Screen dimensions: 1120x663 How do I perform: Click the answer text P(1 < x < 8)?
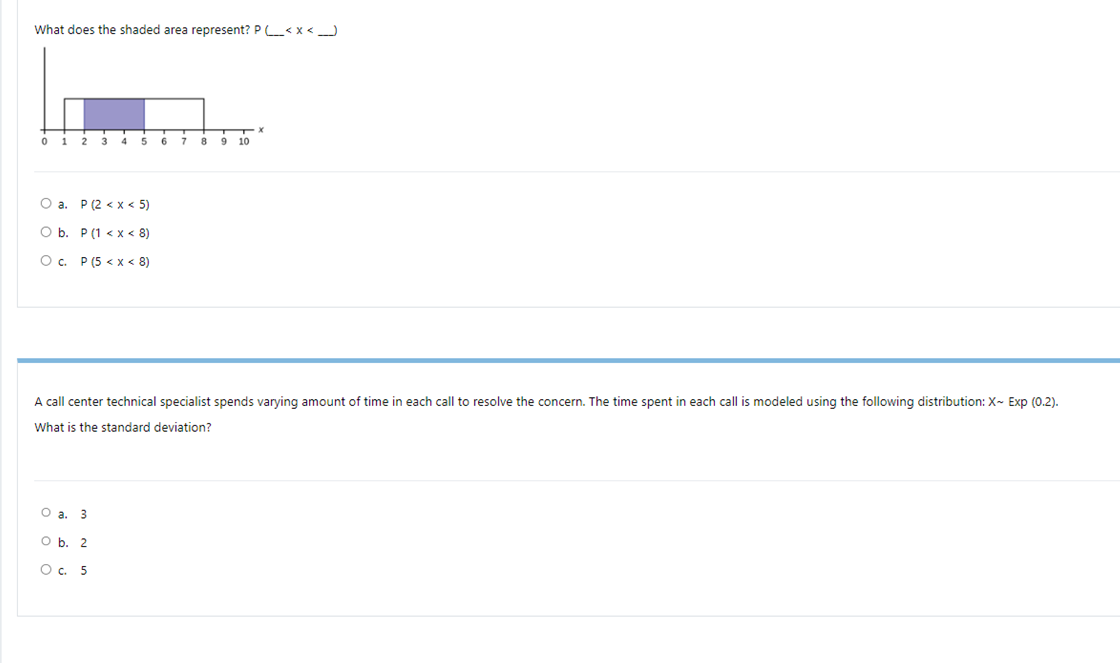[114, 233]
